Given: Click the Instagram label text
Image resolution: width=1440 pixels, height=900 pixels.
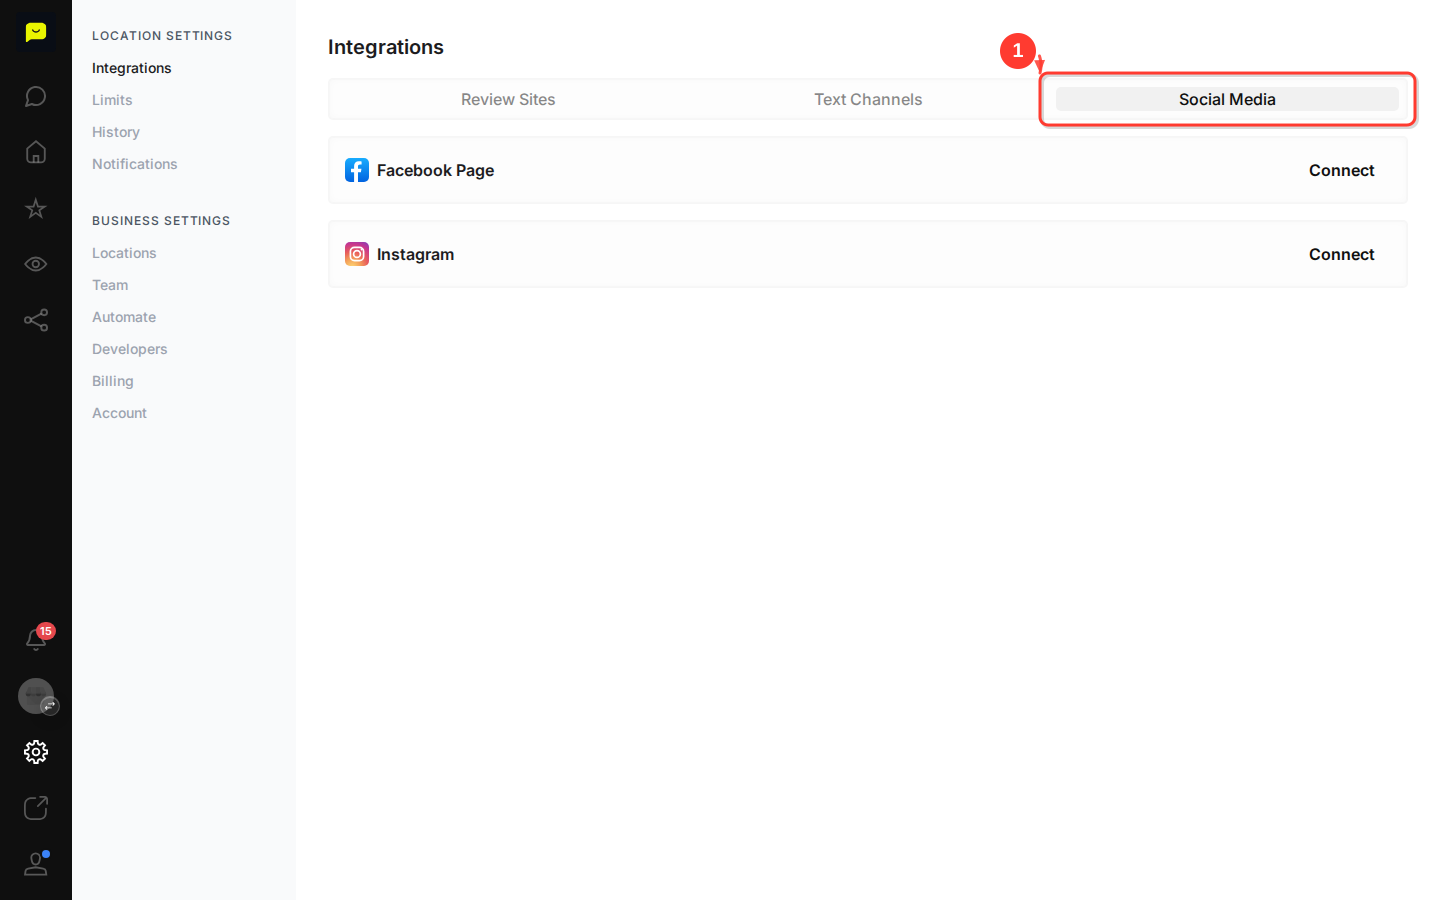Looking at the screenshot, I should tap(415, 254).
